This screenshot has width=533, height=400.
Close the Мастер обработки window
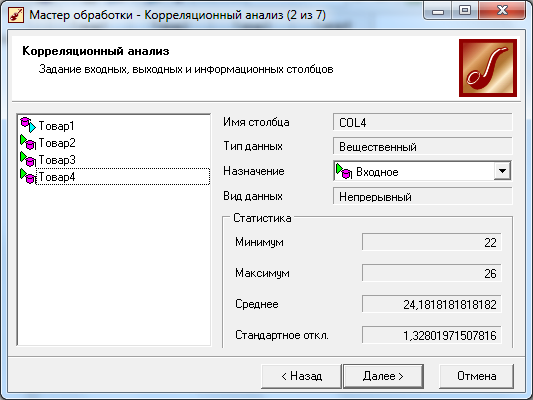tap(502, 11)
